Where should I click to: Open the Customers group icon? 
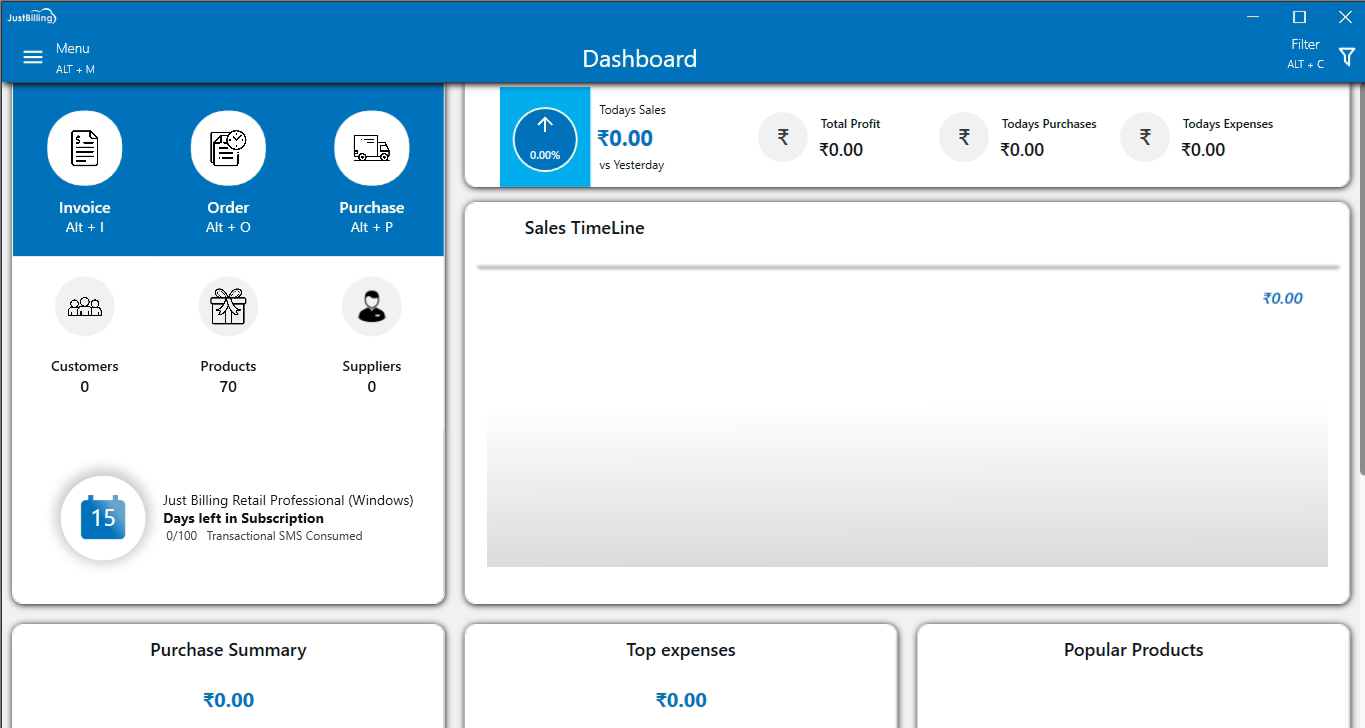85,306
